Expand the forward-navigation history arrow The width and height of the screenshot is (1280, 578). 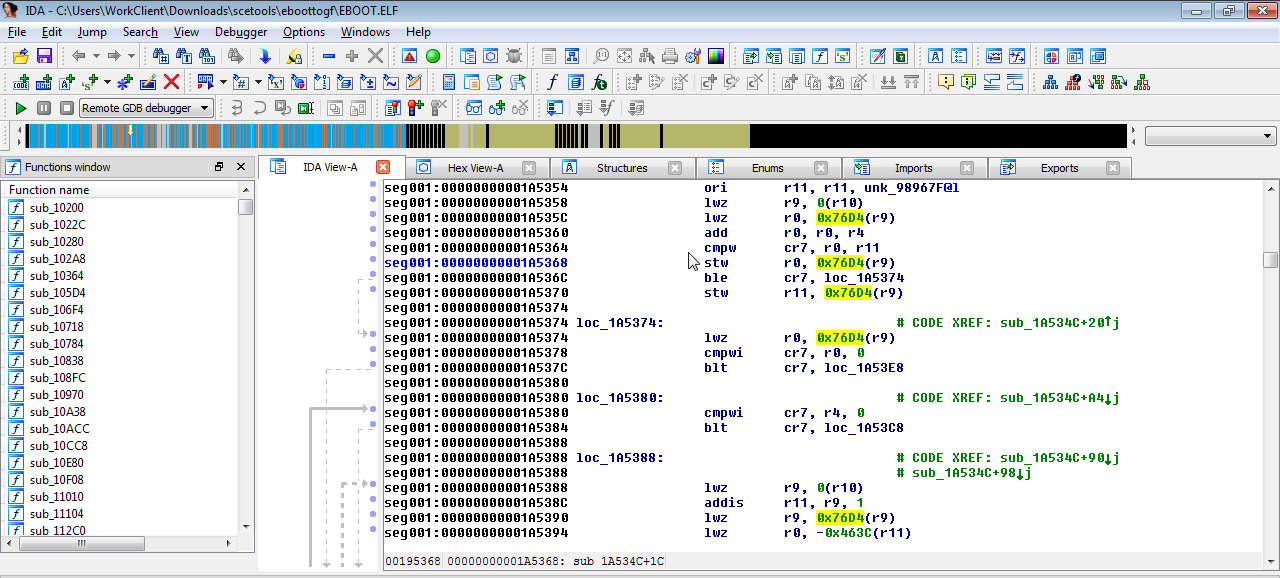(x=131, y=56)
